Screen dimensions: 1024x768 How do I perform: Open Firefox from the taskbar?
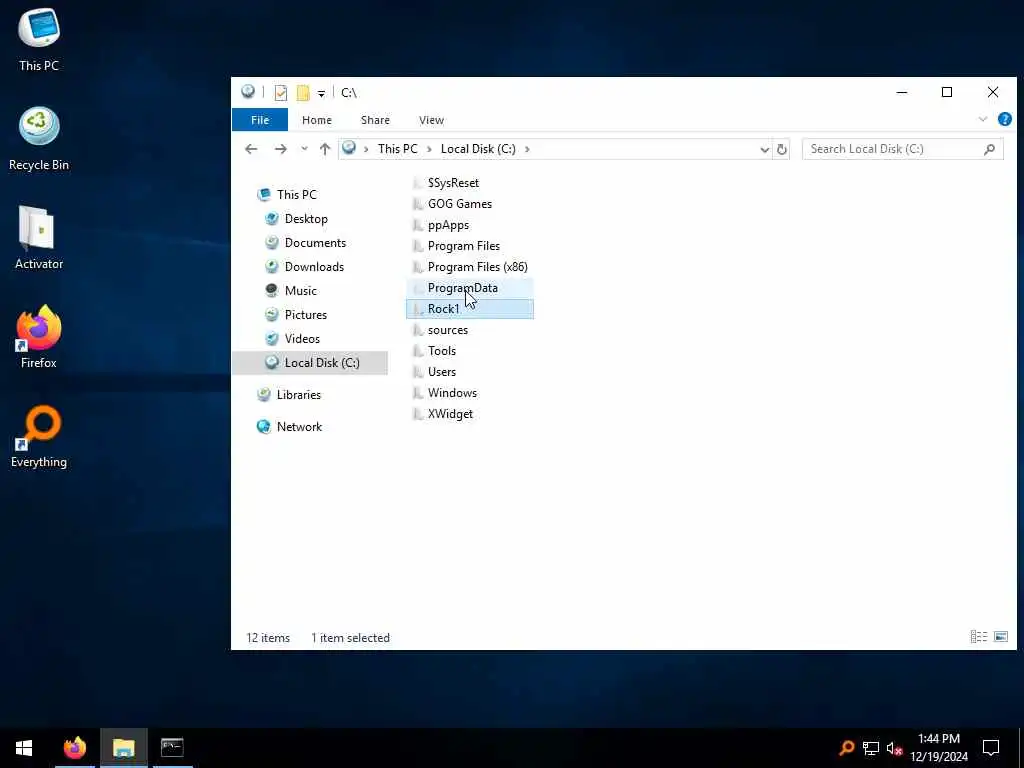tap(74, 748)
